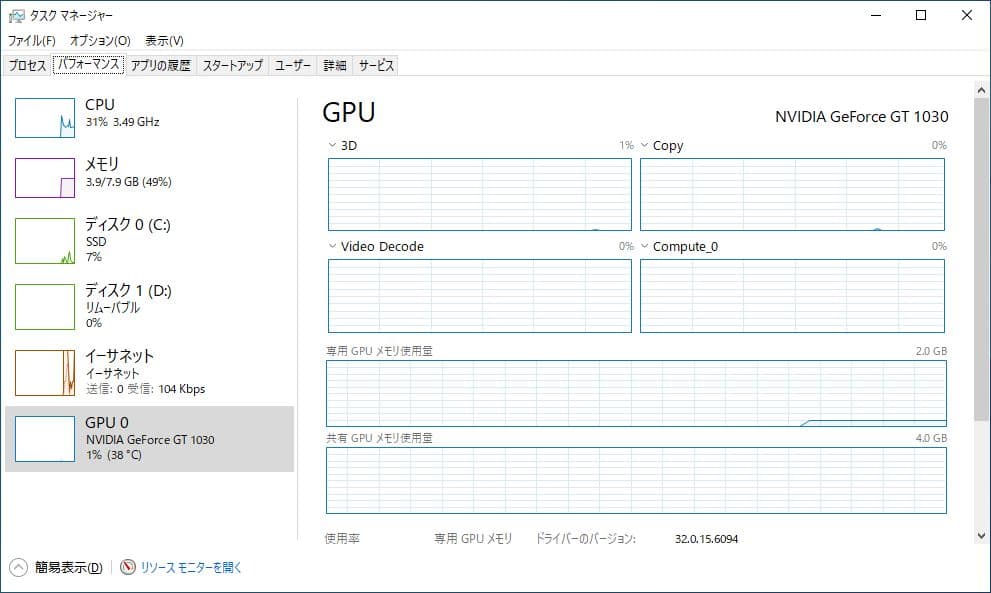Viewport: 991px width, 593px height.
Task: Click the Task Manager icon in the title bar
Action: point(17,15)
